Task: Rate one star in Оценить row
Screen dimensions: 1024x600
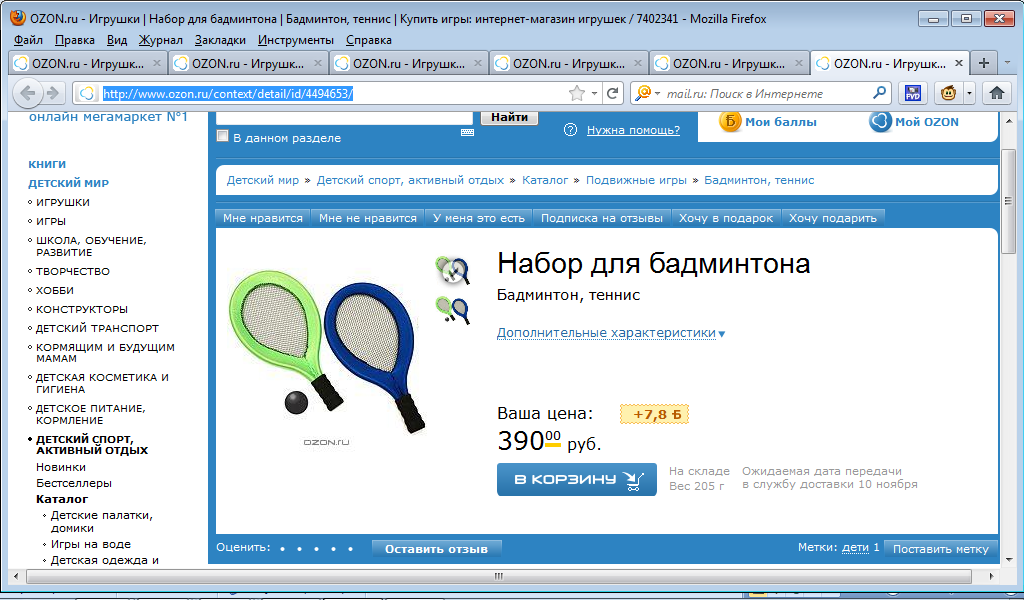Action: coord(282,549)
